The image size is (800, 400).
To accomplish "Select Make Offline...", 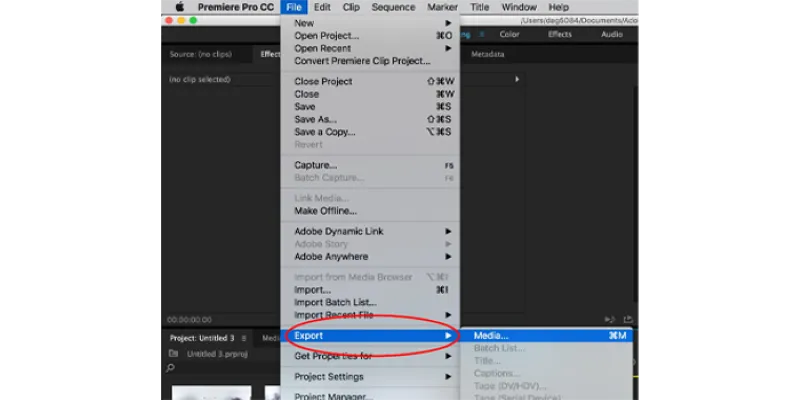I will point(370,211).
